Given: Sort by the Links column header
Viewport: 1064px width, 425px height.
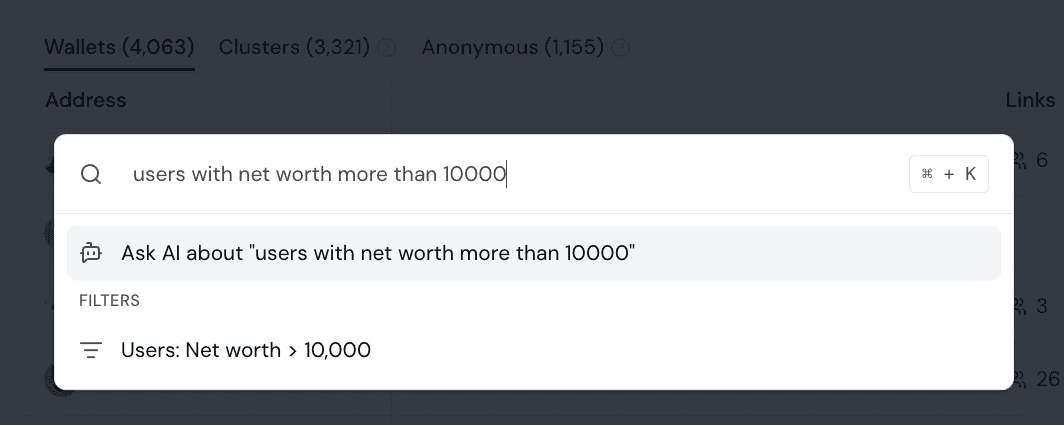Looking at the screenshot, I should [1030, 100].
